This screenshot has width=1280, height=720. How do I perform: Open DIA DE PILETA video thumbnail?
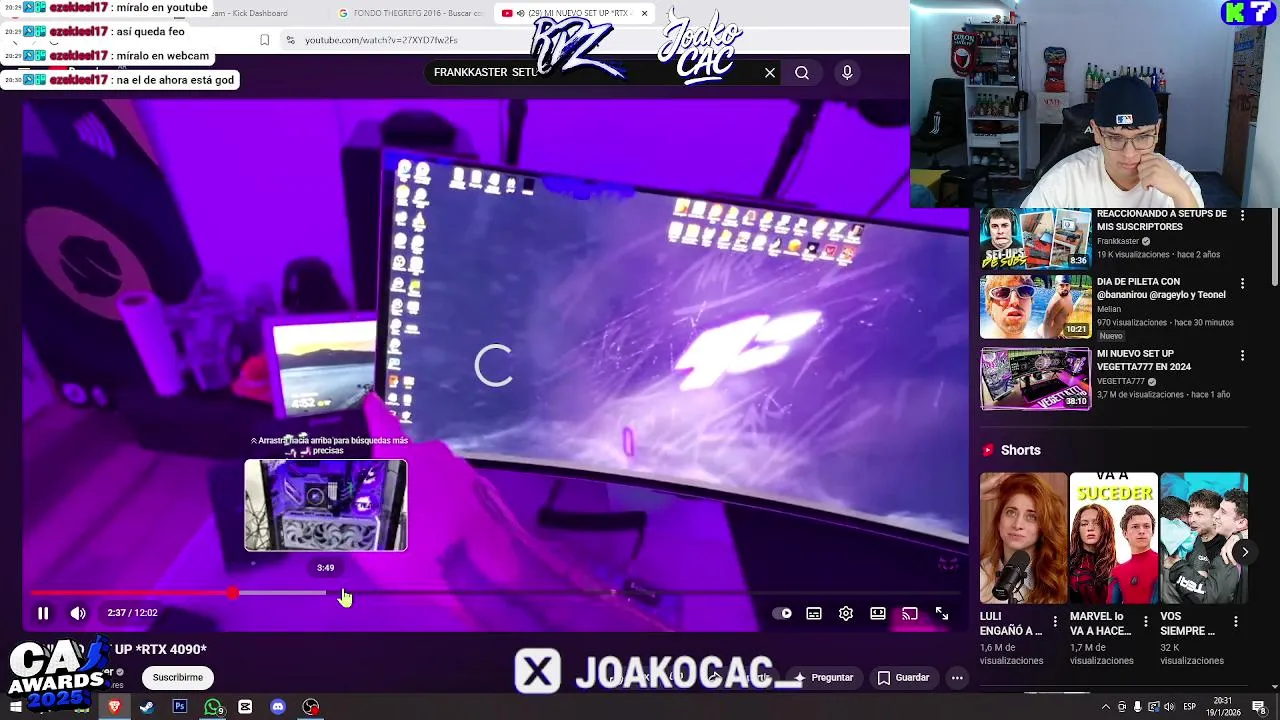1035,307
